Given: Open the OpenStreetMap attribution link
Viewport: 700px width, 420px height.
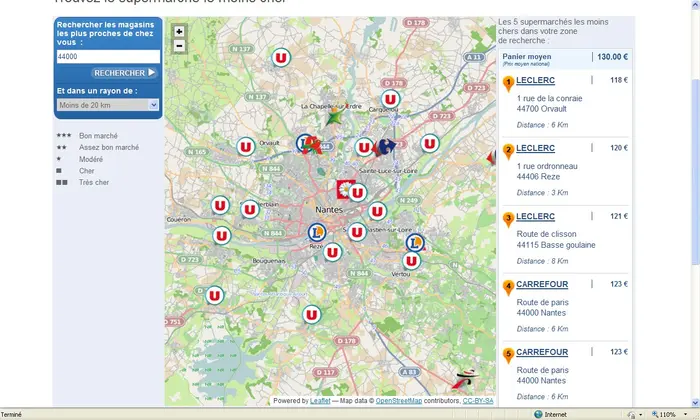Looking at the screenshot, I should 399,401.
